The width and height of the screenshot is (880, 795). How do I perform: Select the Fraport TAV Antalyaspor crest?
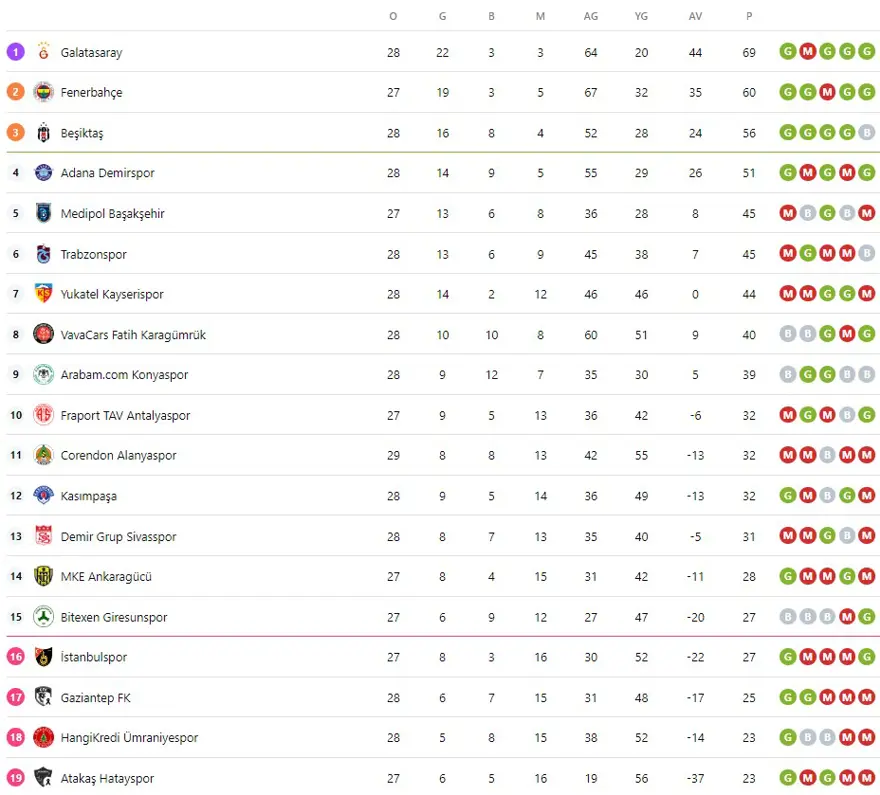click(43, 415)
